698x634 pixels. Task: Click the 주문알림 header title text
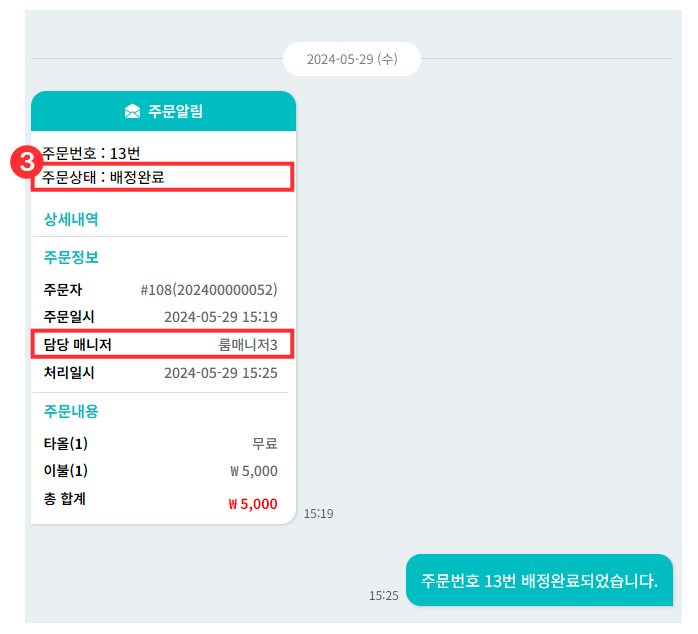click(x=175, y=111)
